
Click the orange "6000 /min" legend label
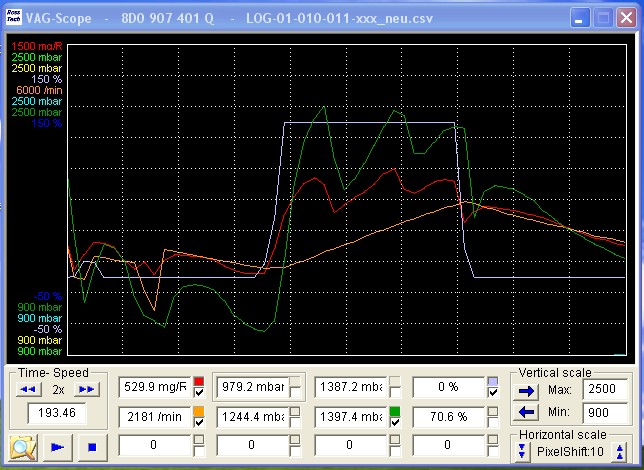(39, 90)
